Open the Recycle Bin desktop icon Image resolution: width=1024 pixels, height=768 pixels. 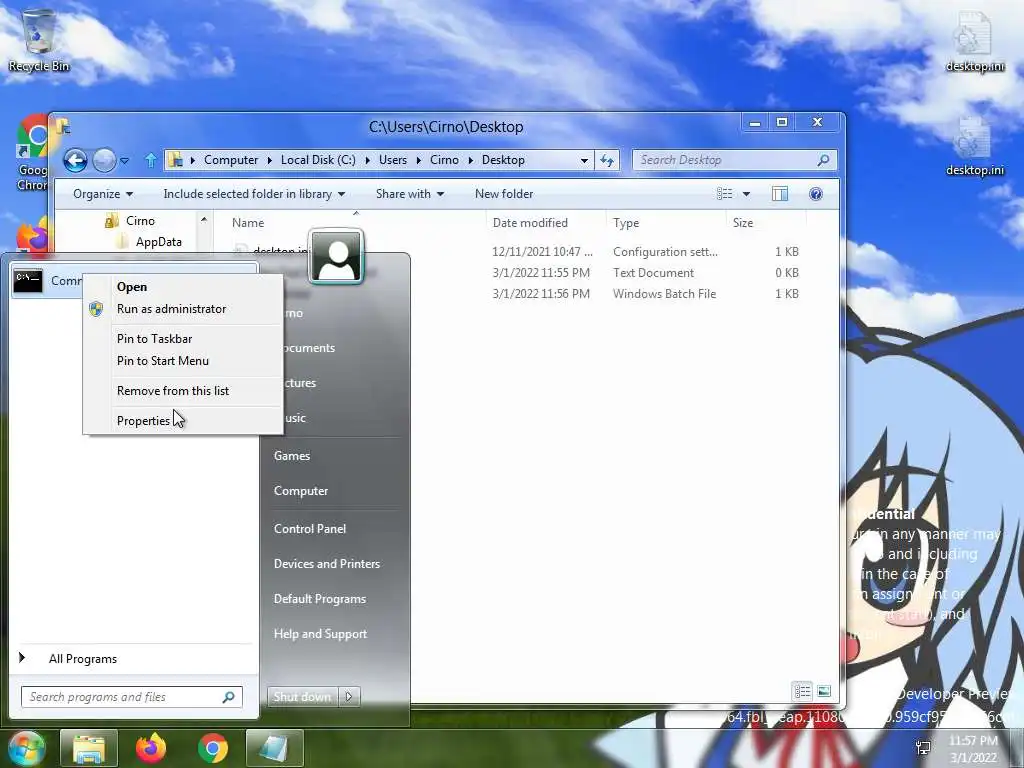(39, 39)
